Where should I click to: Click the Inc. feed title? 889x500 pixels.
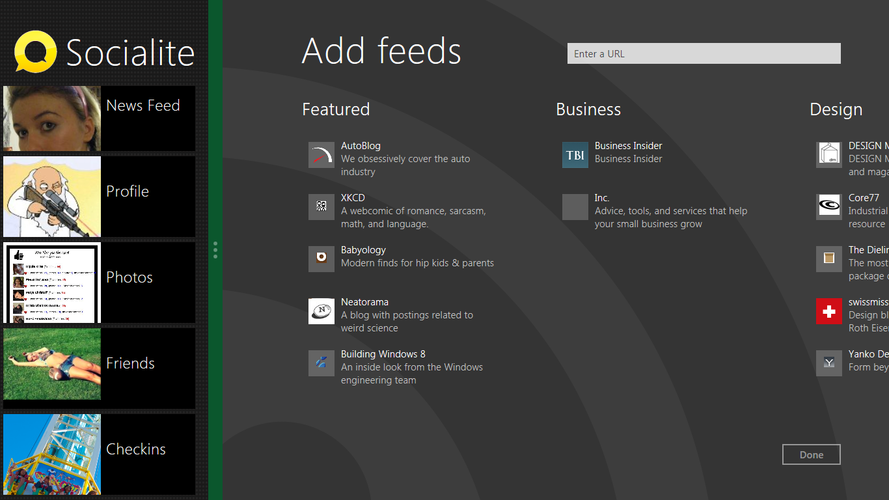click(602, 198)
